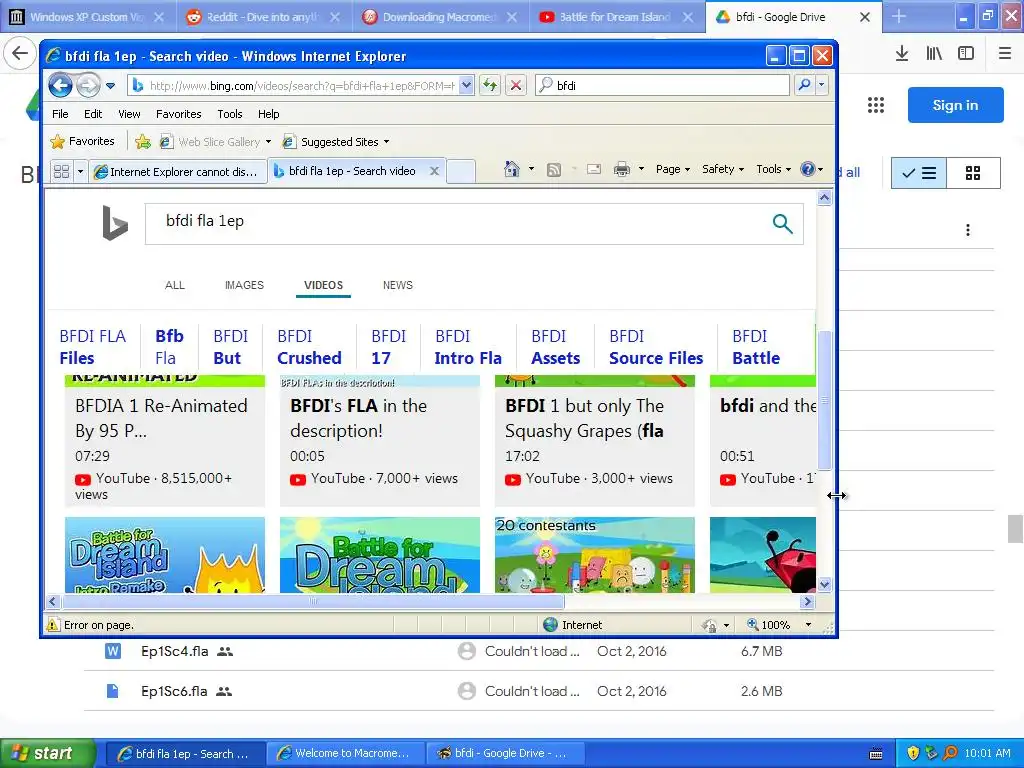Image resolution: width=1024 pixels, height=768 pixels.
Task: Expand the Suggested Sites dropdown
Action: (x=387, y=142)
